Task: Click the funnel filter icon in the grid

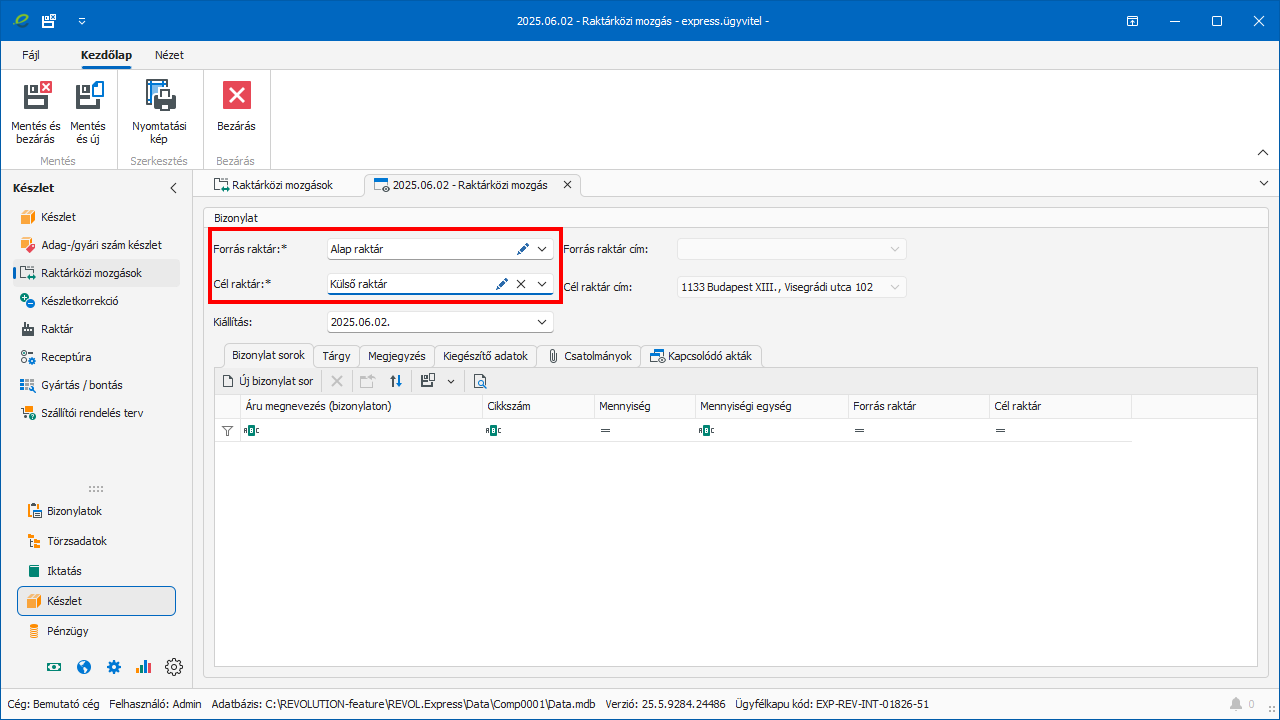Action: tap(227, 431)
